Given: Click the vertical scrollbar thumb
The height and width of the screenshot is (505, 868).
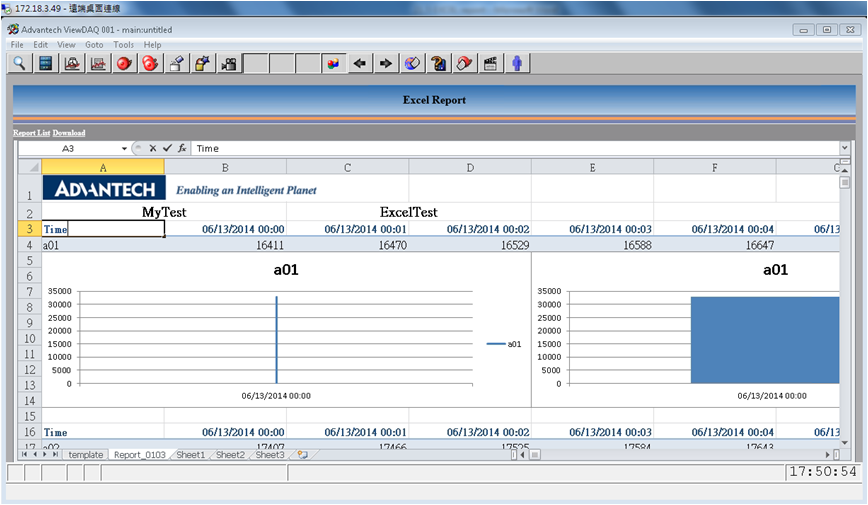Looking at the screenshot, I should (844, 182).
